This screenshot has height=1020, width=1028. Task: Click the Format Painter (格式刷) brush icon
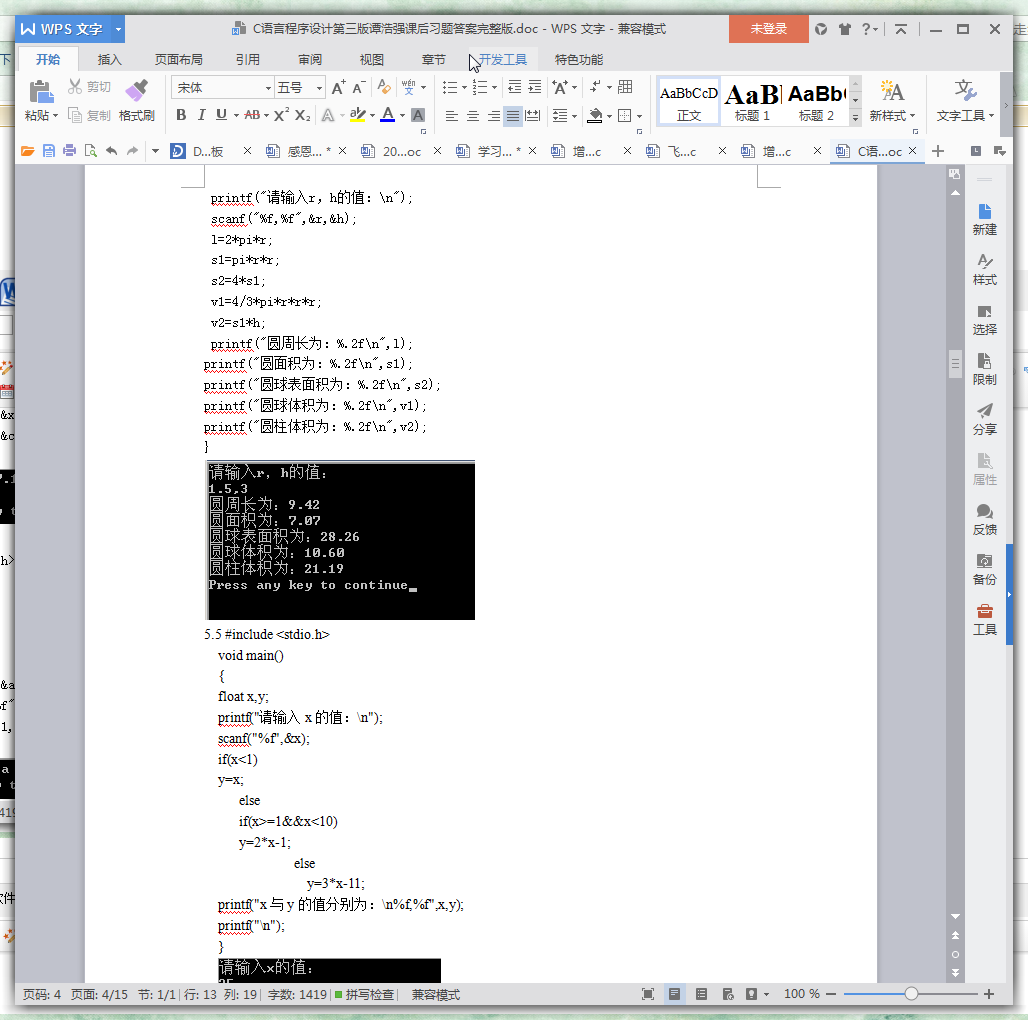click(136, 90)
